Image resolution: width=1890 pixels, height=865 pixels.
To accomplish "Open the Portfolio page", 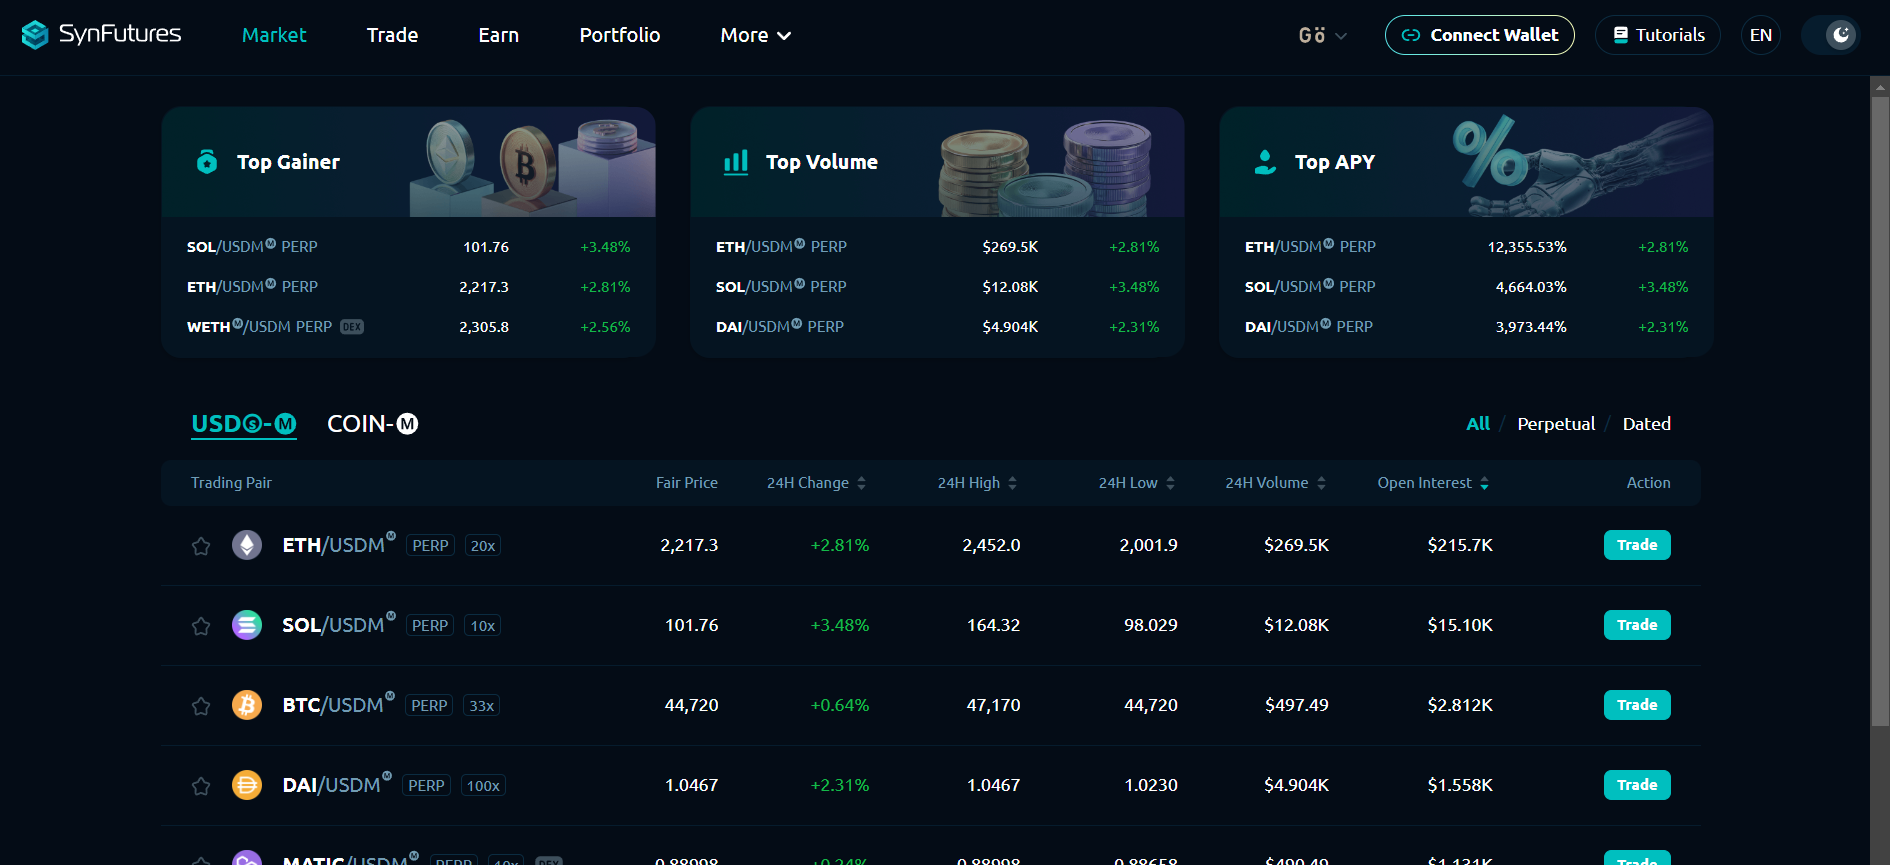I will pyautogui.click(x=620, y=35).
